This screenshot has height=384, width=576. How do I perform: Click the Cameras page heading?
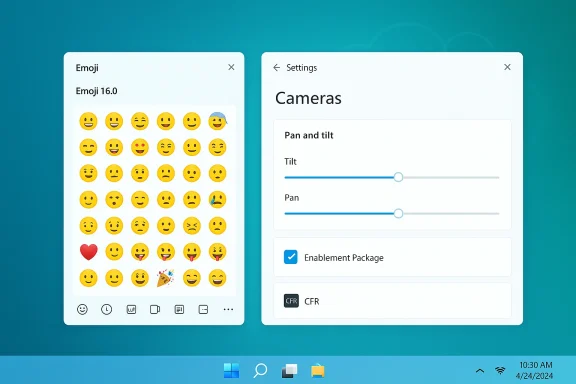point(308,98)
